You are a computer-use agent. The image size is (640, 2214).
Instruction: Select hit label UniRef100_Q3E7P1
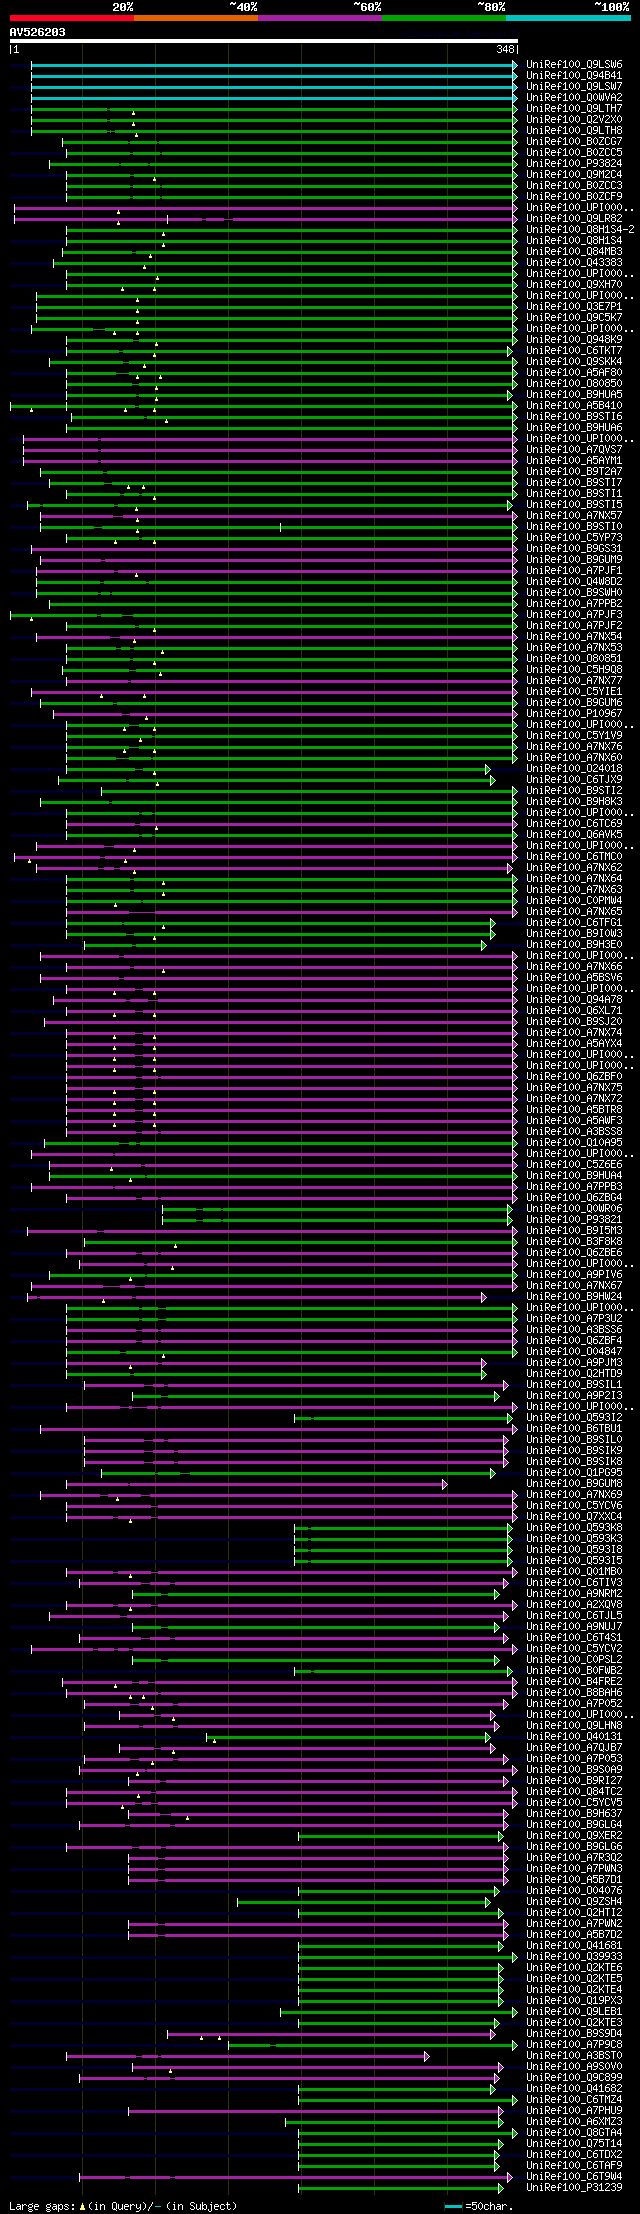click(x=574, y=307)
